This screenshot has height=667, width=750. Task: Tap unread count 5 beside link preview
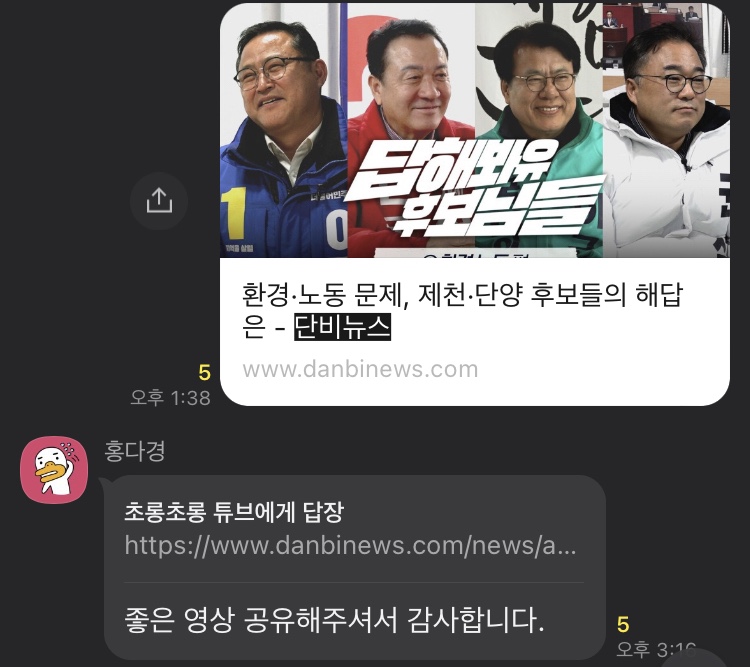204,372
